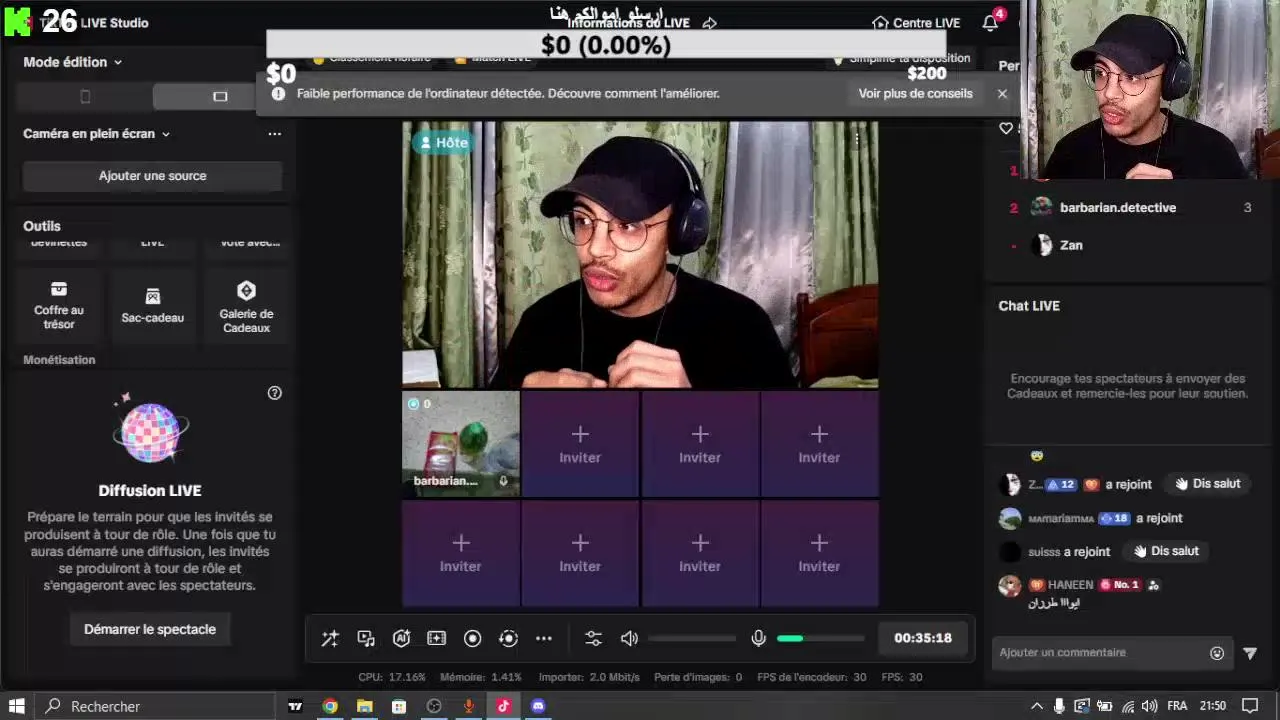This screenshot has width=1280, height=720.
Task: Open the Coffre au trésor tool
Action: [59, 306]
